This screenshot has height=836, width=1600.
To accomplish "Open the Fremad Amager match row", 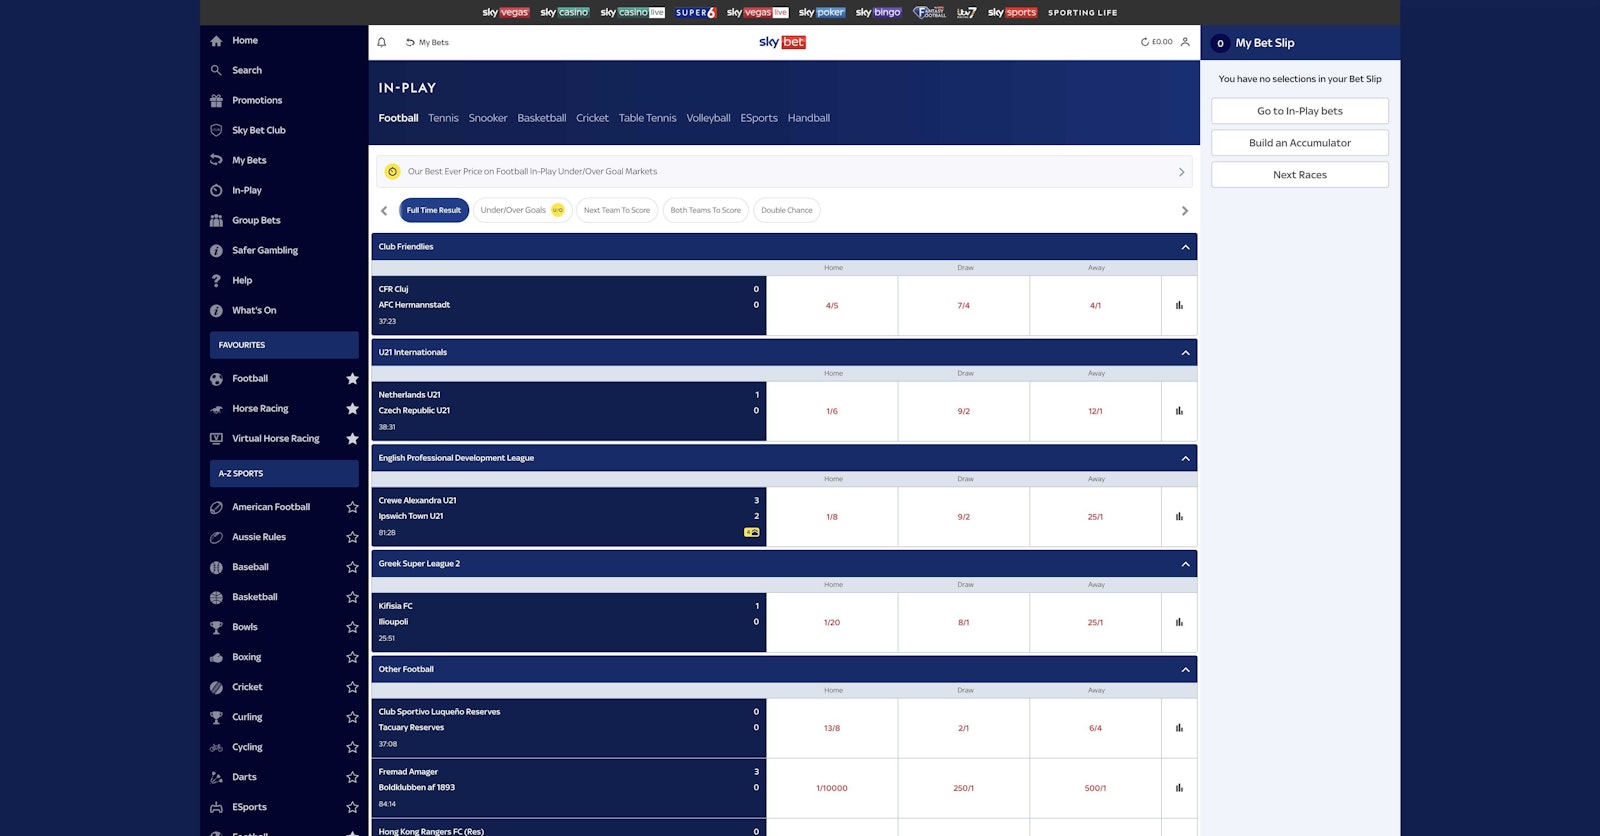I will click(568, 788).
